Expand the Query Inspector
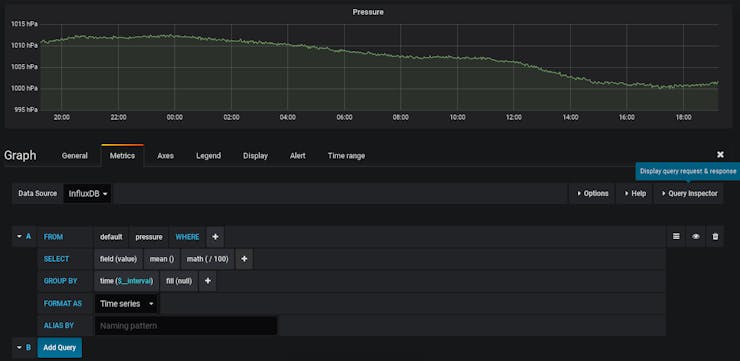 point(689,193)
